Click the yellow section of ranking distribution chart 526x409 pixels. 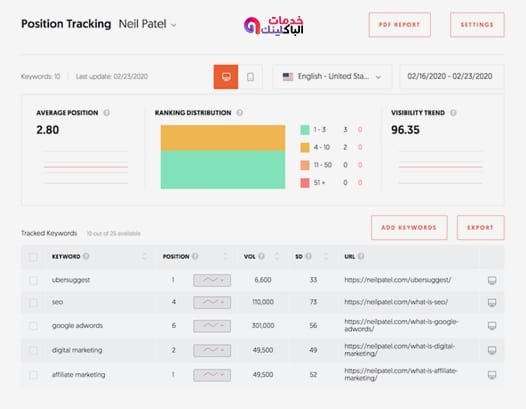[x=223, y=138]
